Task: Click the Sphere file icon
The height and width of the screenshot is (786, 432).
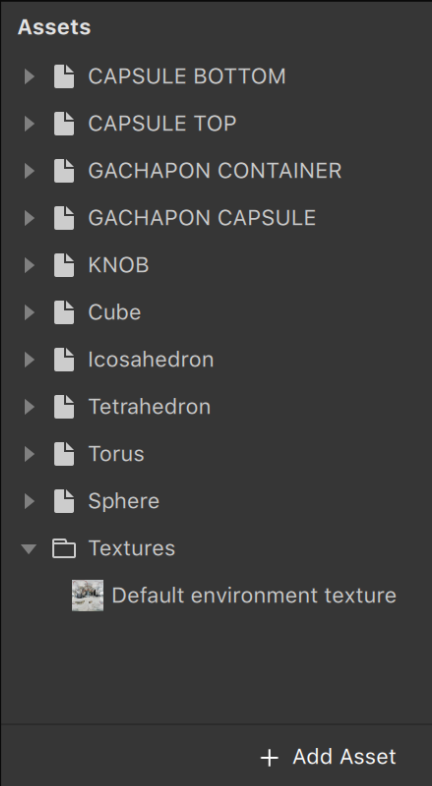Action: (64, 501)
